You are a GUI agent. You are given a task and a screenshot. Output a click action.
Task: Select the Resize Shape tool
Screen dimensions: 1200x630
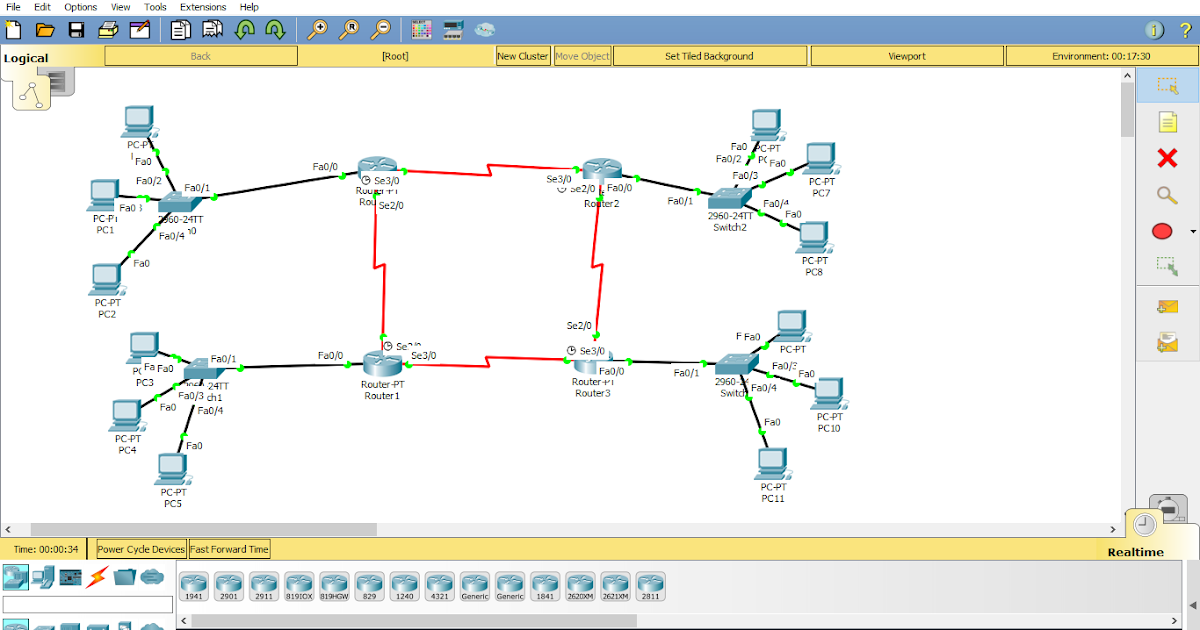(x=1165, y=266)
